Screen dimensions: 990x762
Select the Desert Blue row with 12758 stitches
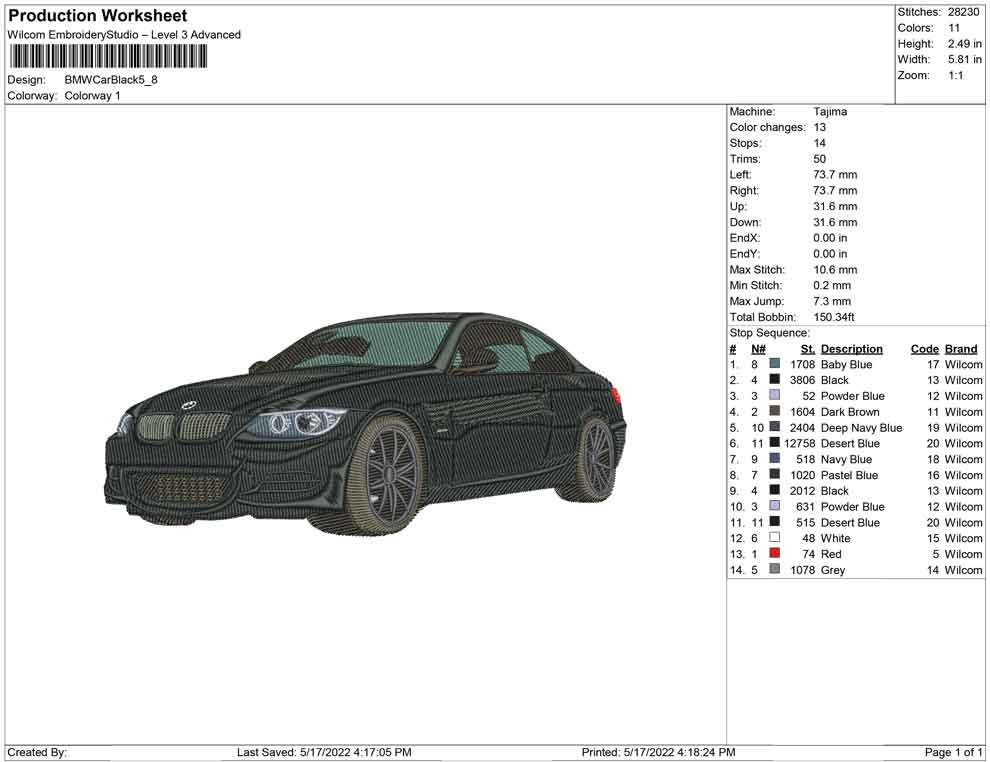tap(850, 444)
